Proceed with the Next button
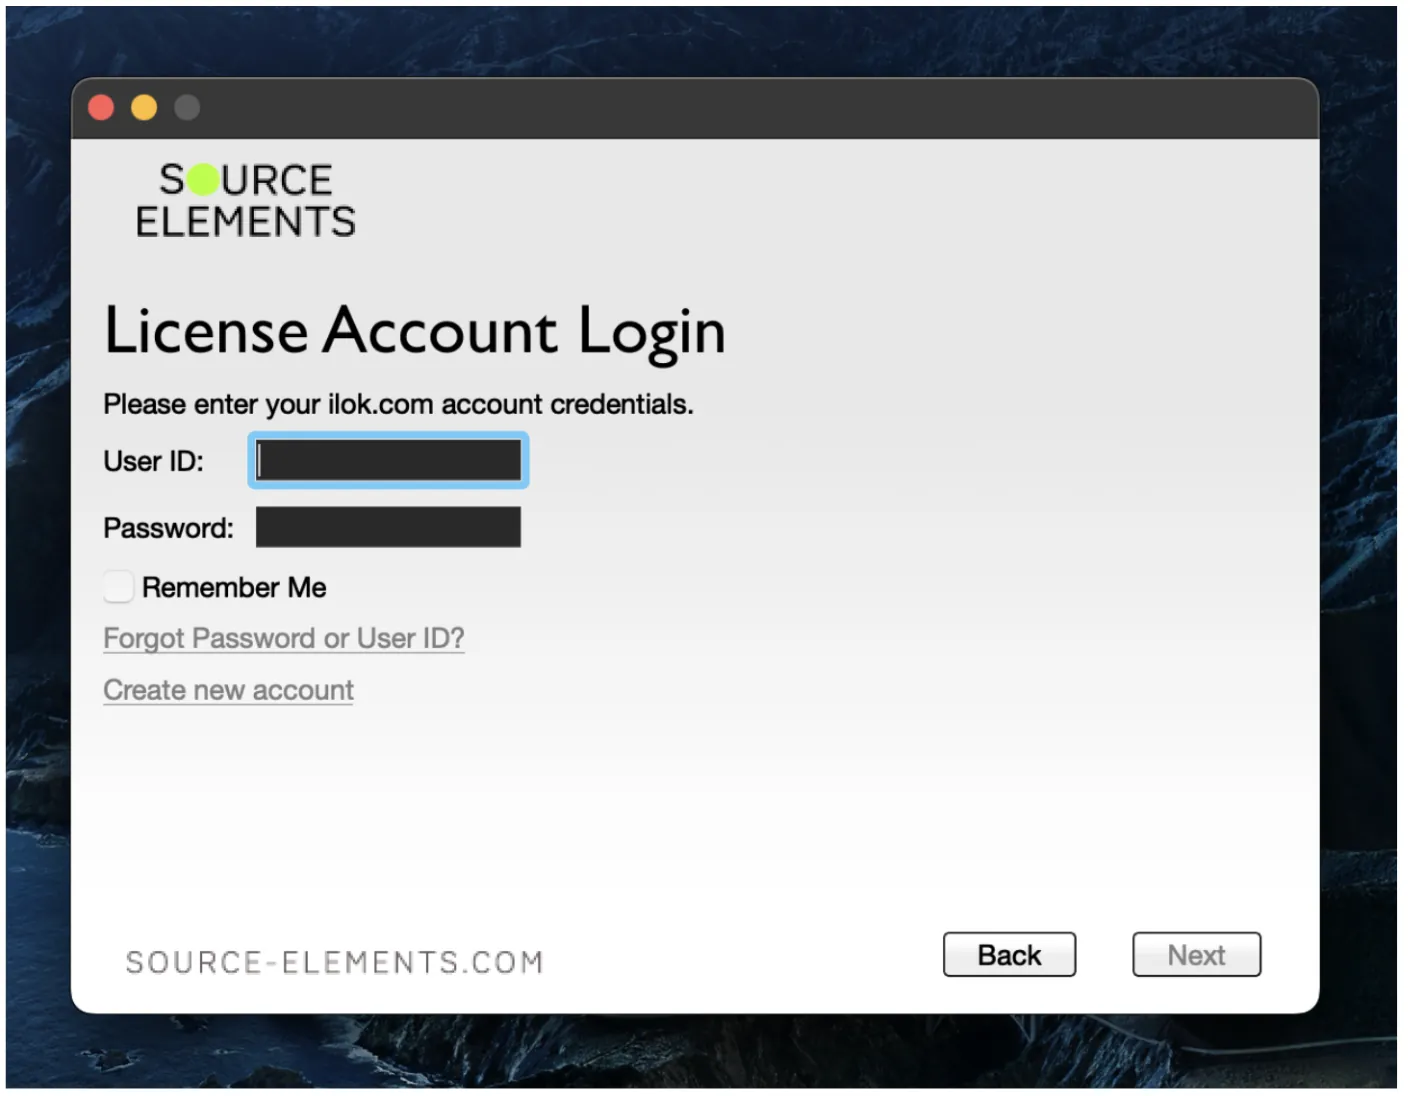Image resolution: width=1410 pixels, height=1096 pixels. click(x=1196, y=955)
